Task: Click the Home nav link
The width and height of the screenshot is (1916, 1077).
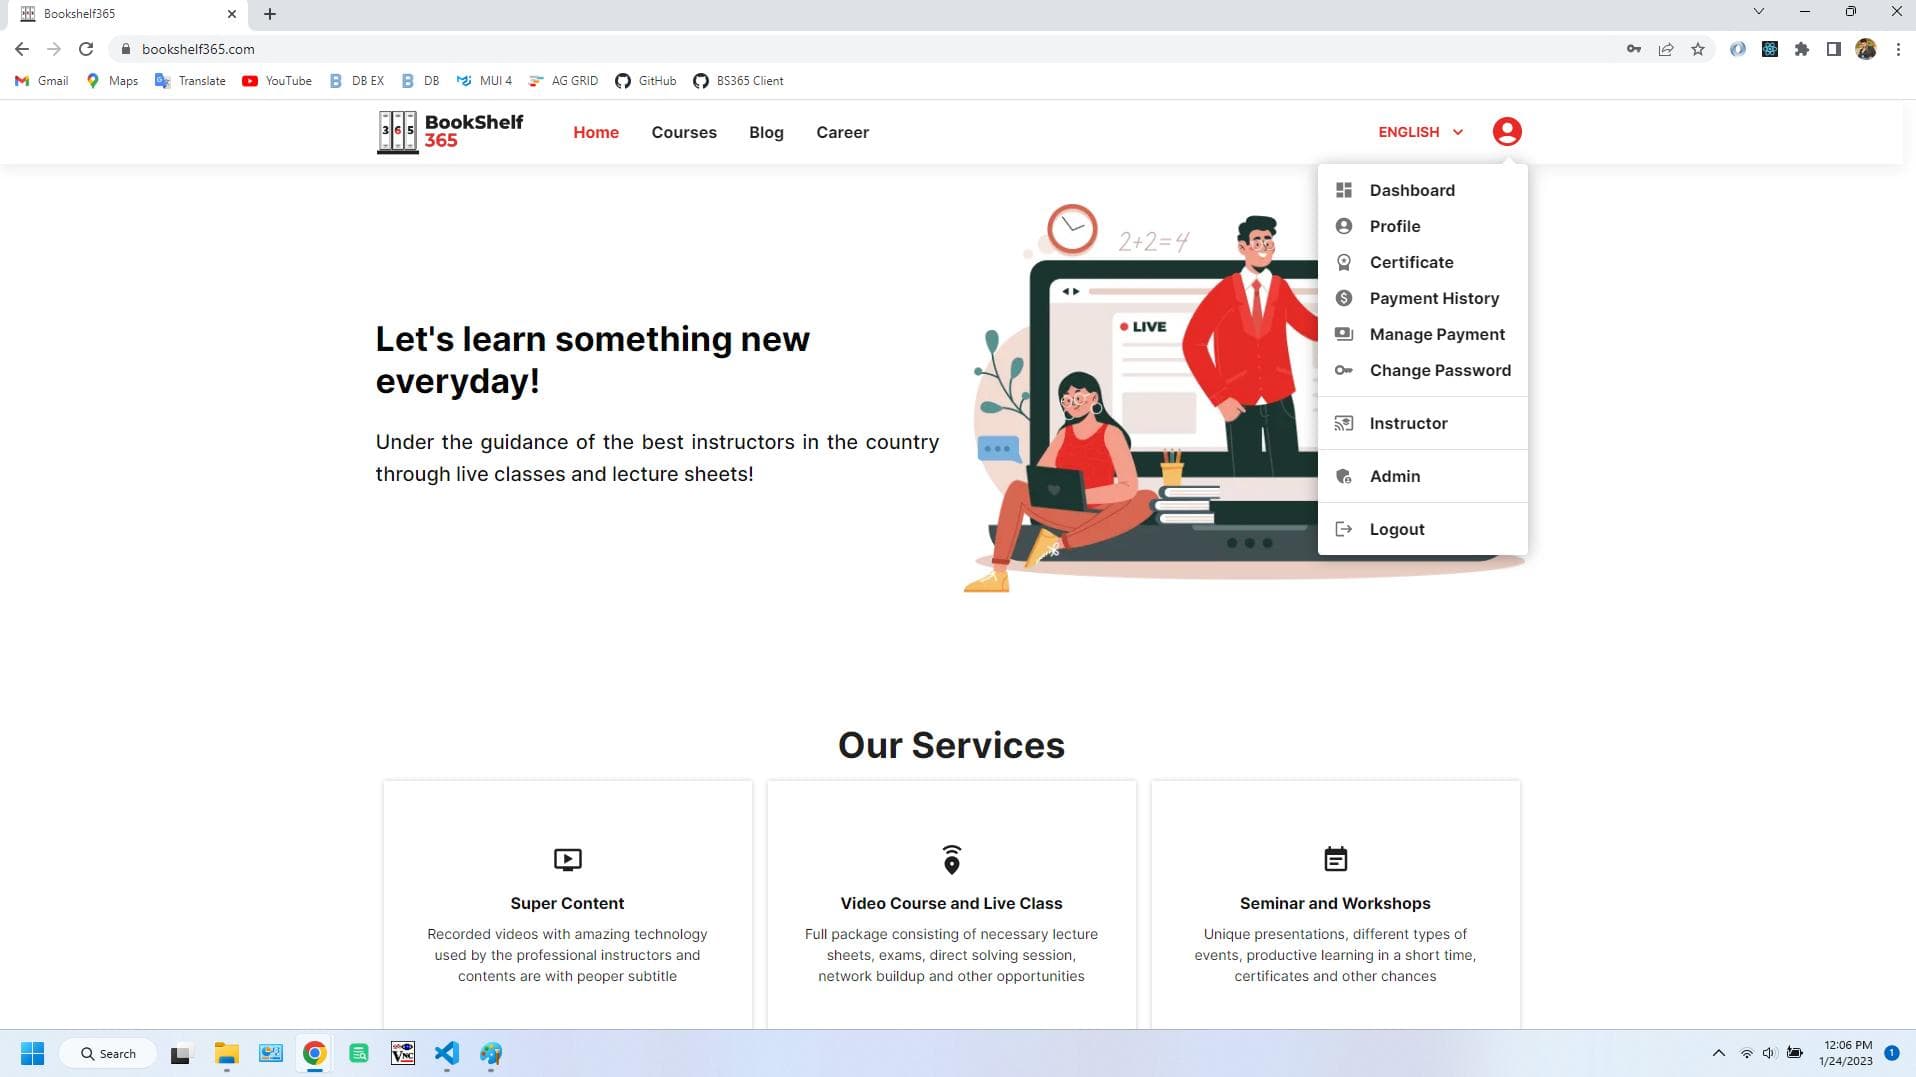Action: [596, 132]
